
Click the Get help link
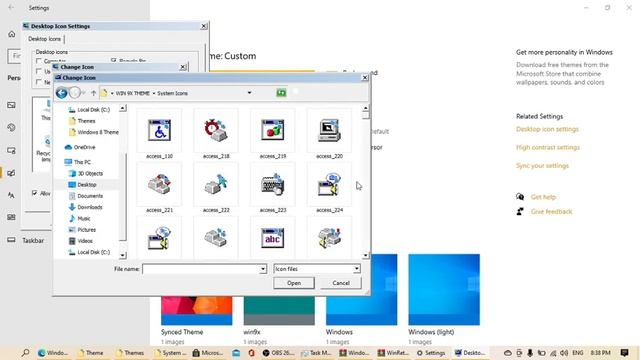543,197
